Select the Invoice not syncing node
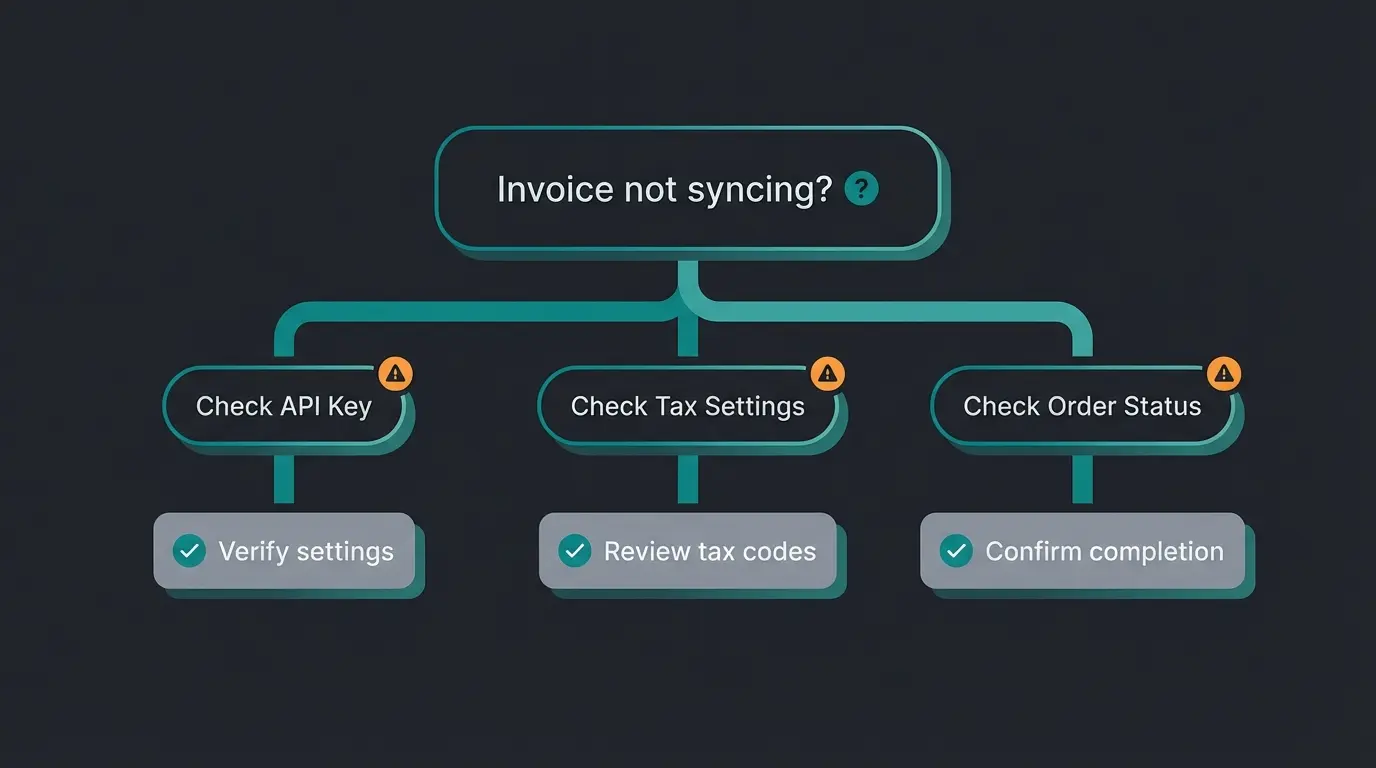 click(x=665, y=188)
